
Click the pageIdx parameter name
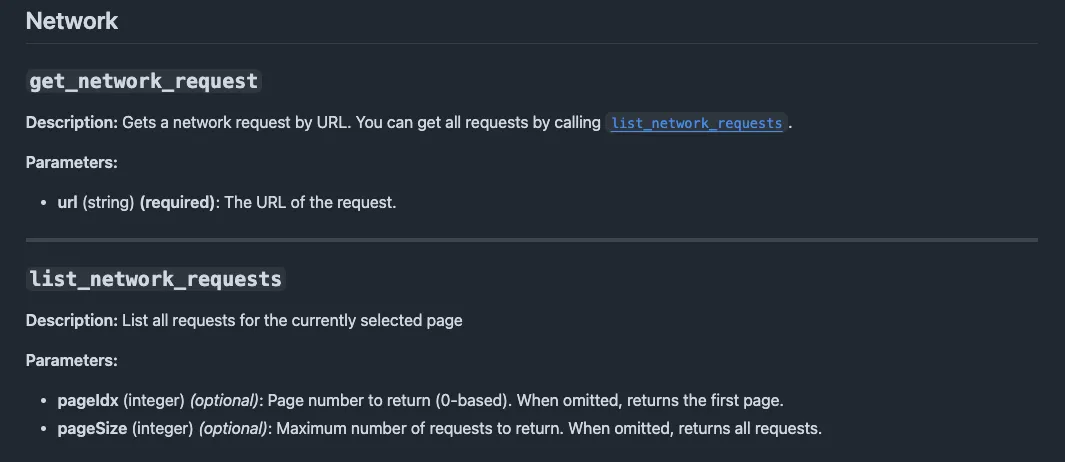pos(88,400)
